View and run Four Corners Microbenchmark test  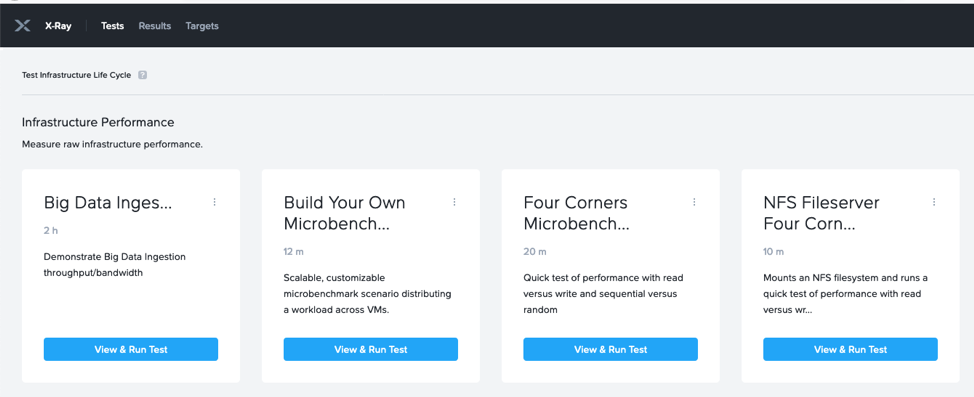click(611, 349)
